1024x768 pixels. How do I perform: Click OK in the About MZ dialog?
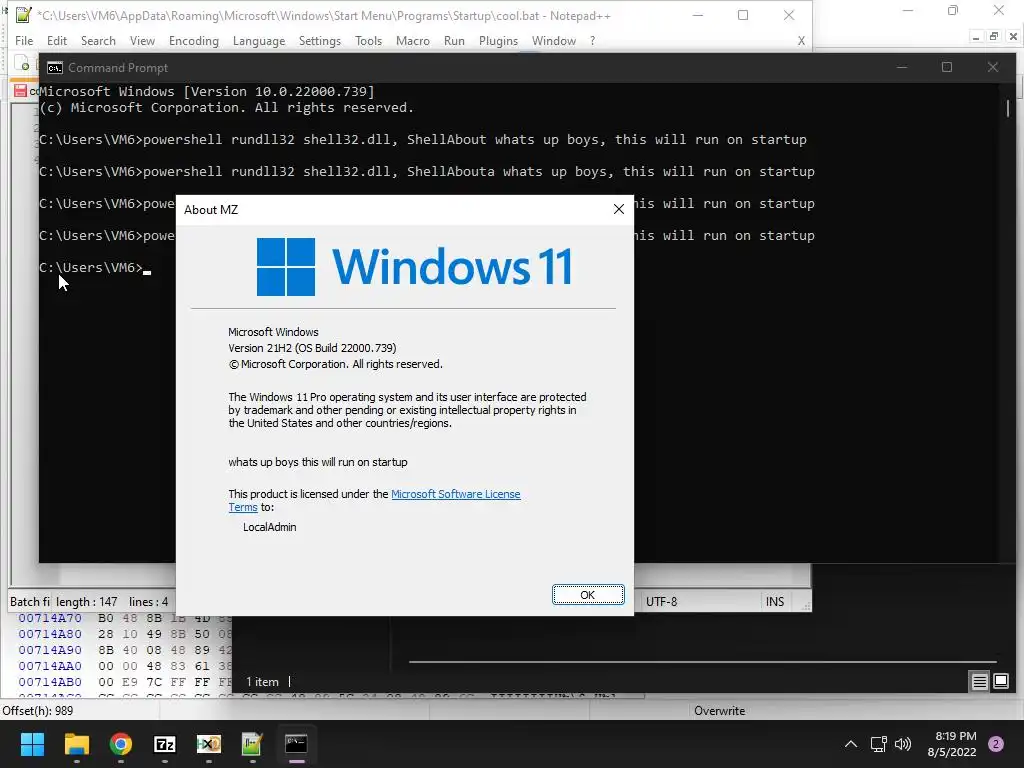tap(588, 595)
